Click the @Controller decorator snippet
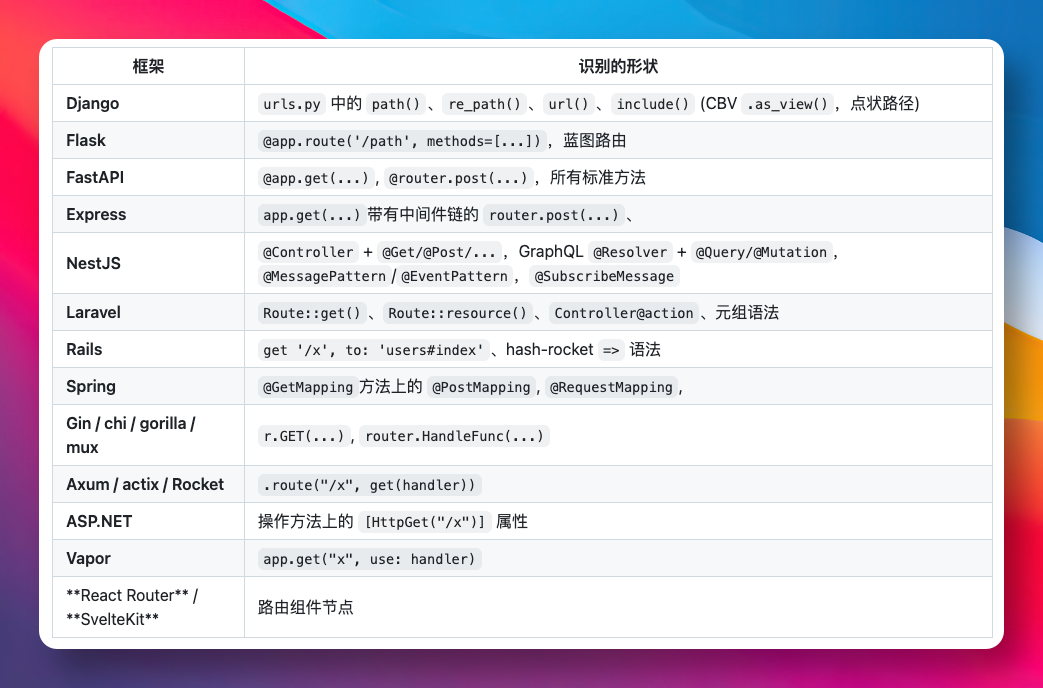 [x=308, y=252]
